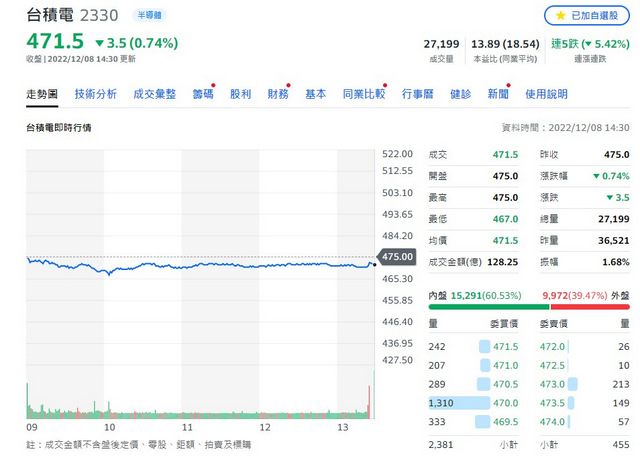Click the 9,972(39.47%) outer volume text
Image resolution: width=640 pixels, height=458 pixels.
[x=575, y=295]
